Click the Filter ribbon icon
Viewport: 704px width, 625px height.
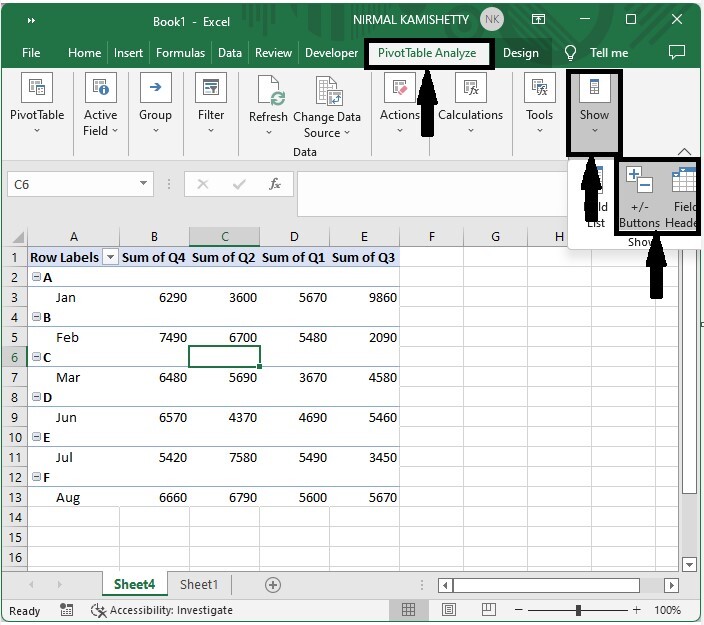click(x=211, y=89)
